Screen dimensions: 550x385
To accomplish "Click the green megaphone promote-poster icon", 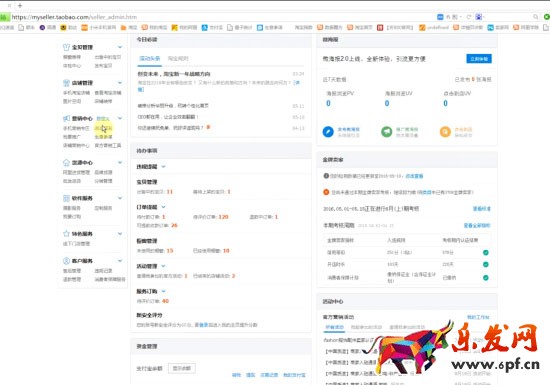I will pos(387,132).
